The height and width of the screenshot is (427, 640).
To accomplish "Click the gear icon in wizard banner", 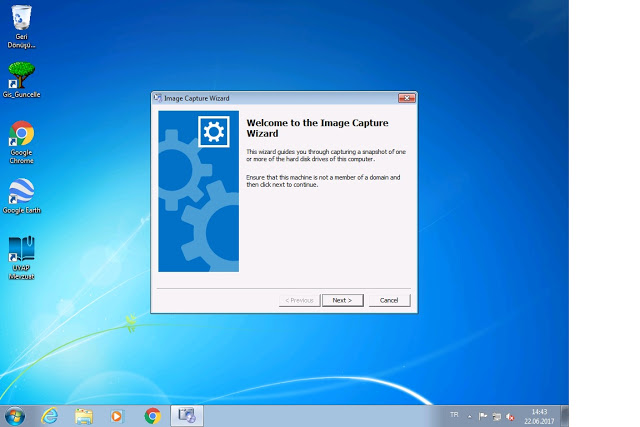I will pyautogui.click(x=214, y=132).
